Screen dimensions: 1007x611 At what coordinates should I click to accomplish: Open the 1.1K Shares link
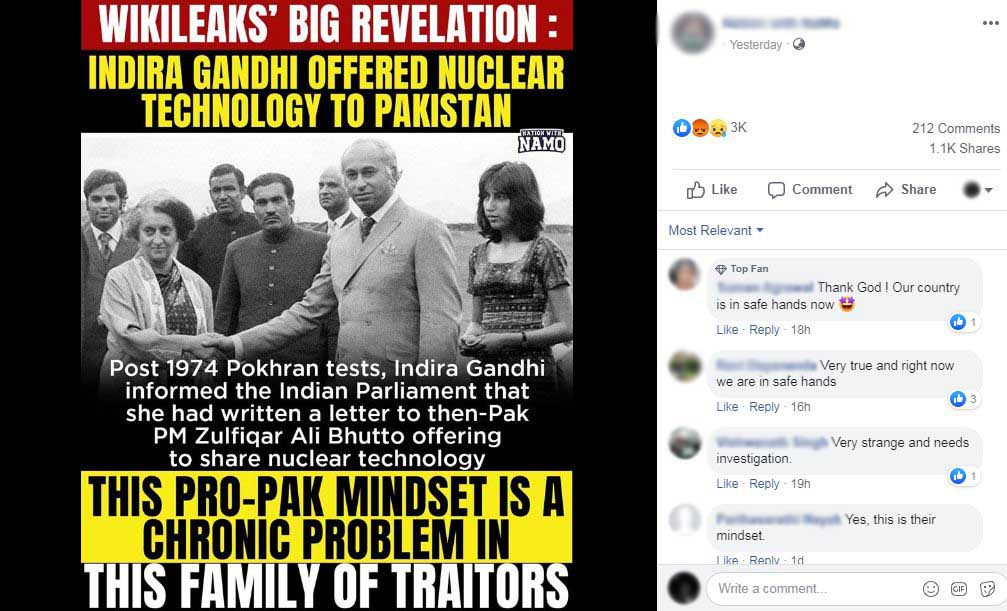[964, 148]
